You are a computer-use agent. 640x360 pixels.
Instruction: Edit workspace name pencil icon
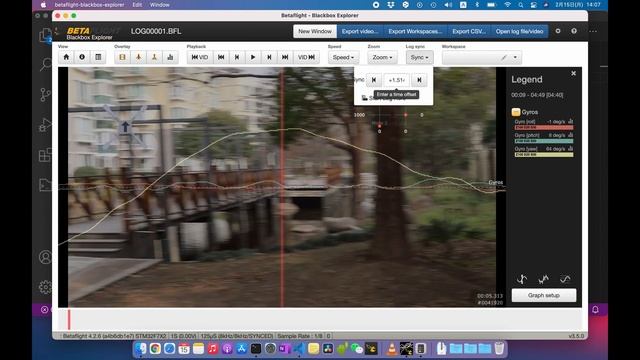(504, 58)
